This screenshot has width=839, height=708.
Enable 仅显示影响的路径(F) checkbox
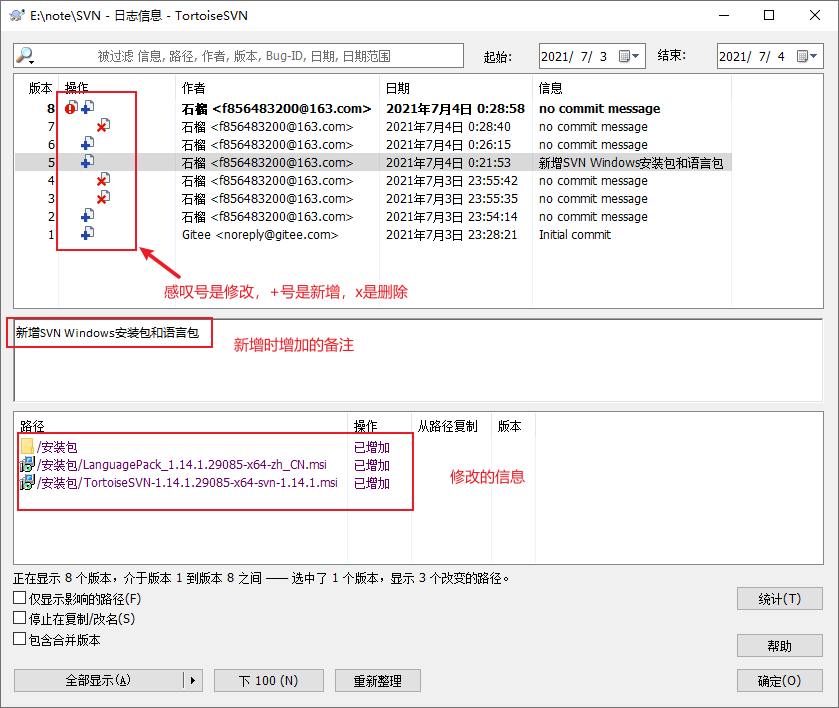pyautogui.click(x=20, y=598)
